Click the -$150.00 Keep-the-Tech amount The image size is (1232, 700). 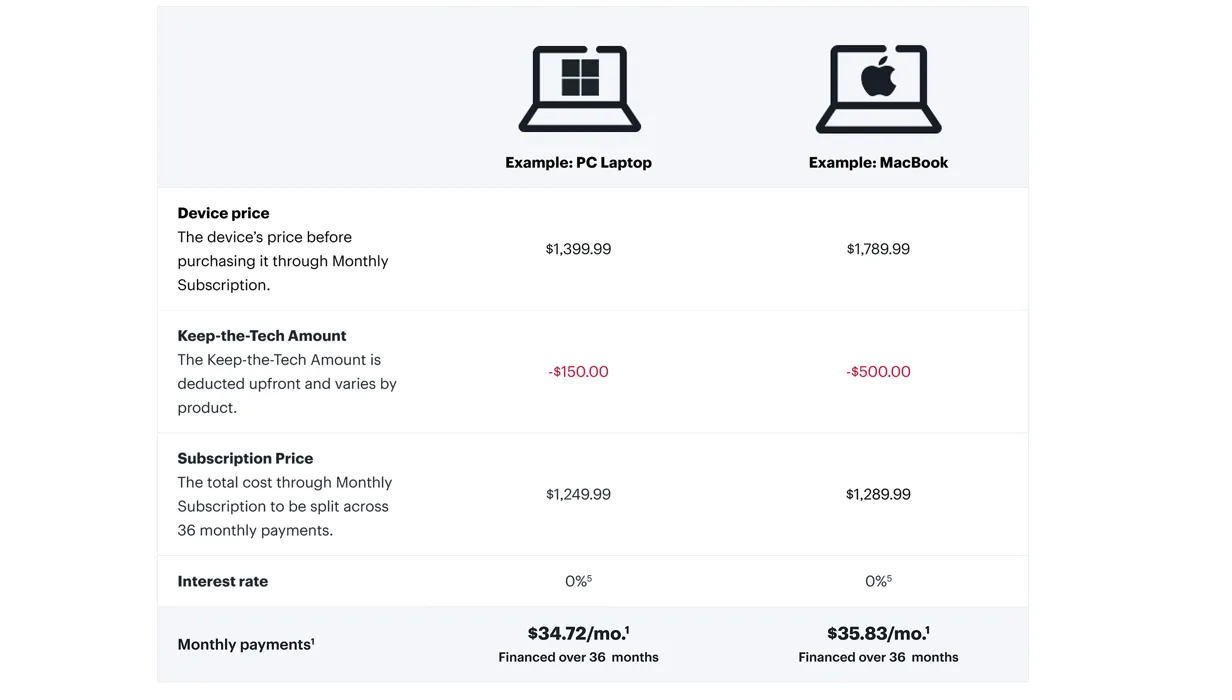pyautogui.click(x=578, y=372)
